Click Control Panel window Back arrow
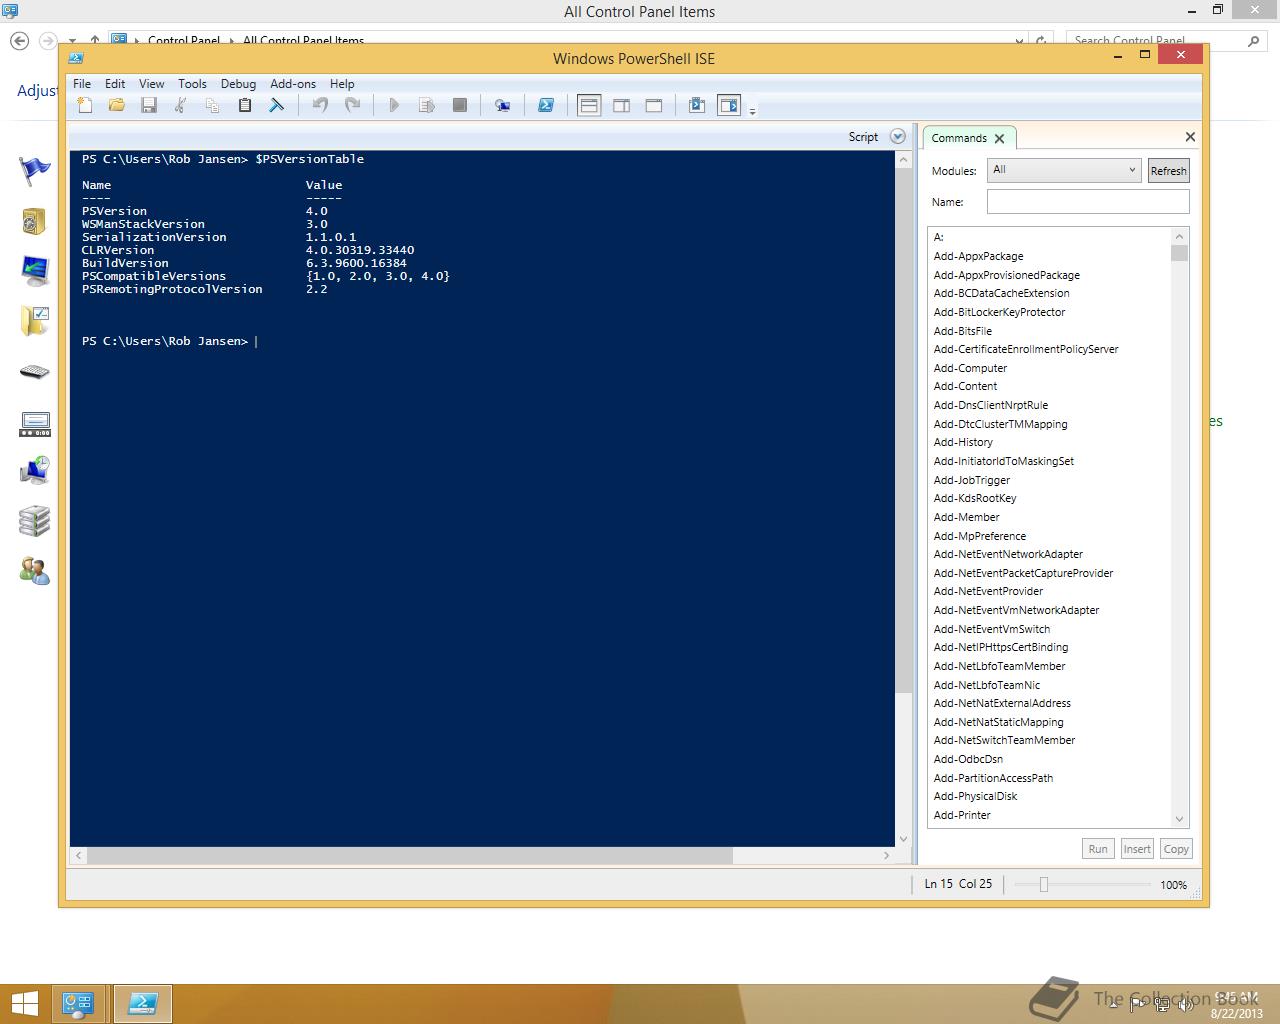 19,41
